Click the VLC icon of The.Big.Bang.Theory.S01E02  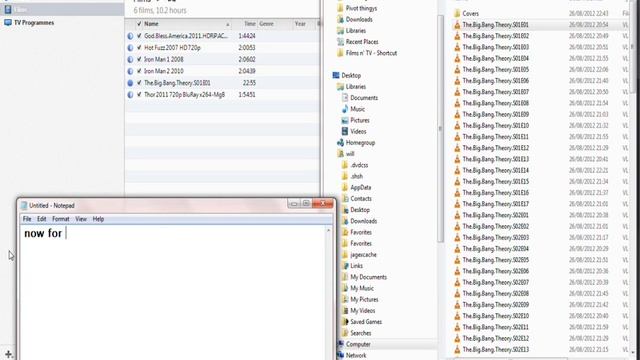coord(457,36)
